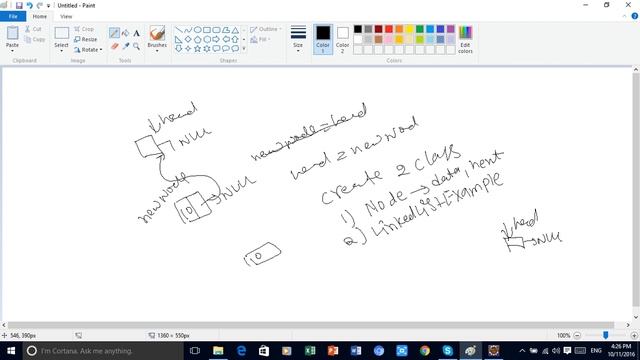Open File Explorer from the taskbar
The image size is (640, 360).
218,351
